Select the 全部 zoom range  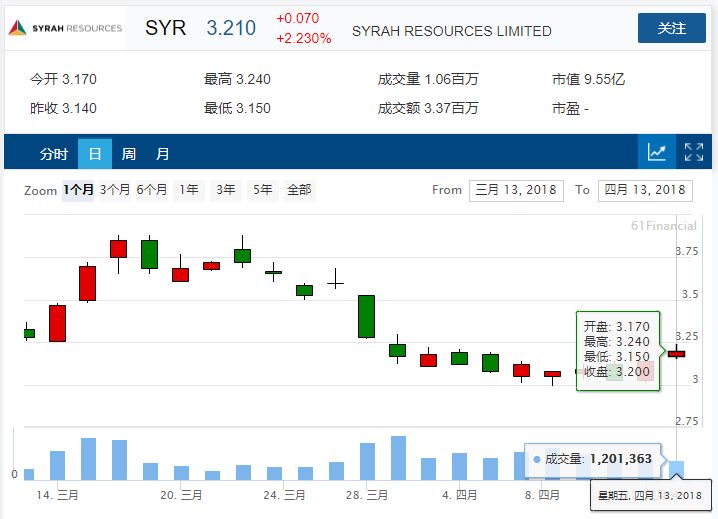(x=299, y=190)
